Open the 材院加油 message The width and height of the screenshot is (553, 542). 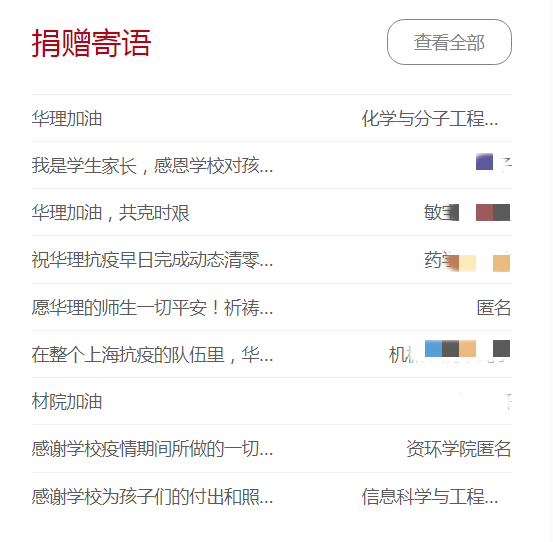pyautogui.click(x=67, y=402)
